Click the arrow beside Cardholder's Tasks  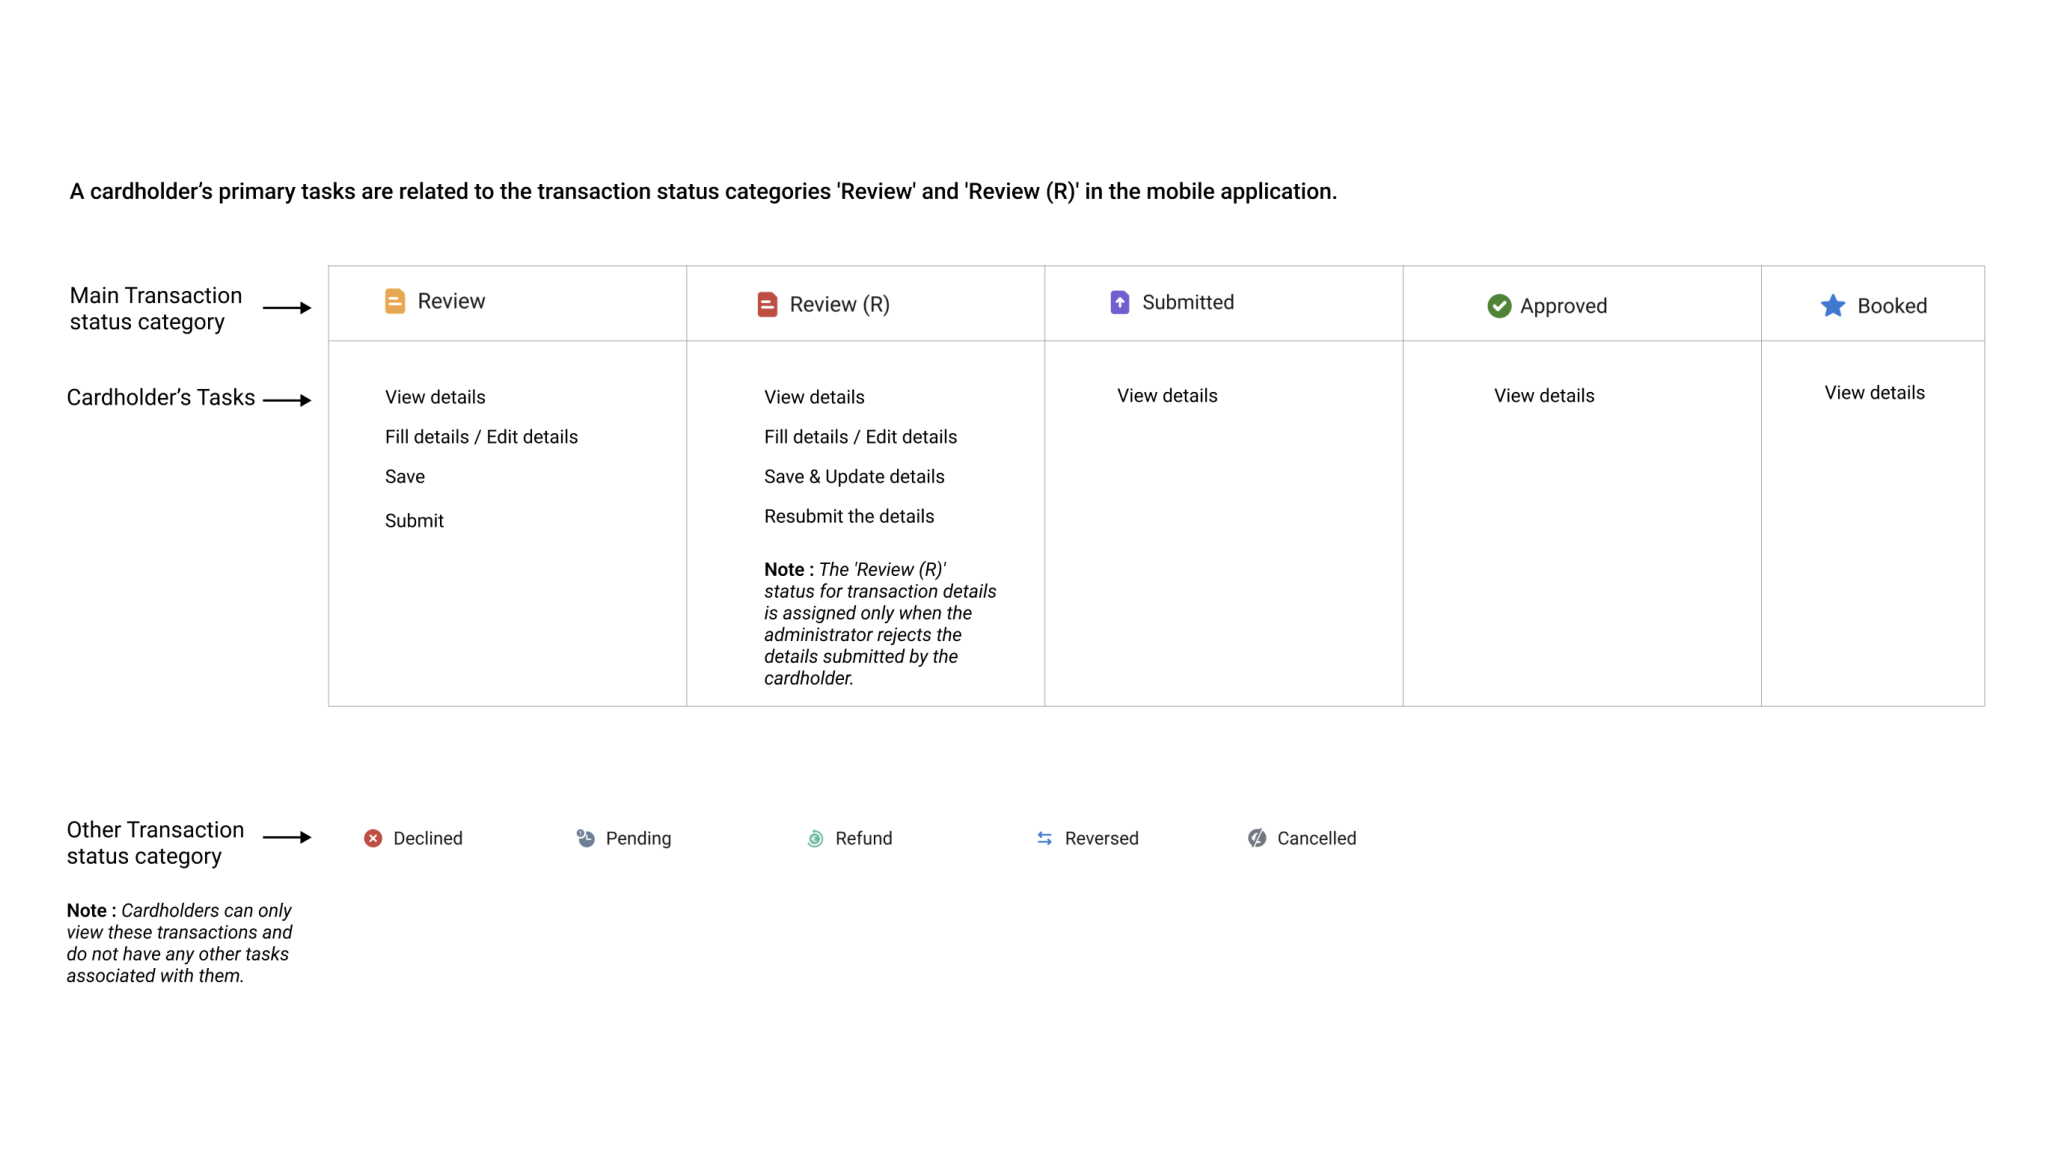coord(287,400)
